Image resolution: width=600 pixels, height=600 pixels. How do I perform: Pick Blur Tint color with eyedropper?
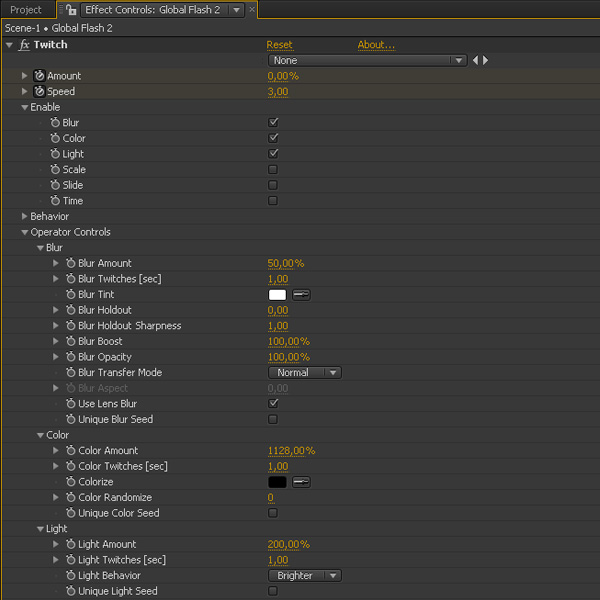pyautogui.click(x=301, y=295)
